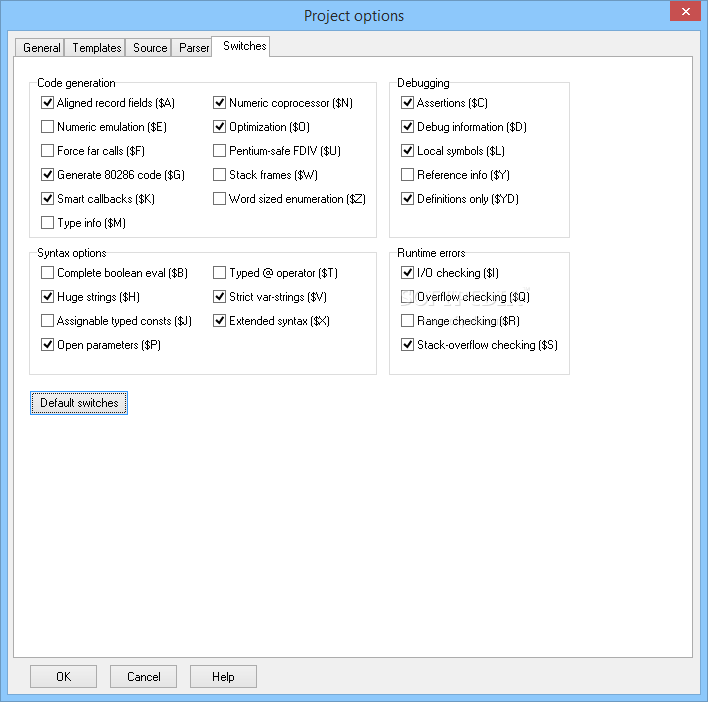Check Assignable typed consts ($J)

tap(47, 321)
